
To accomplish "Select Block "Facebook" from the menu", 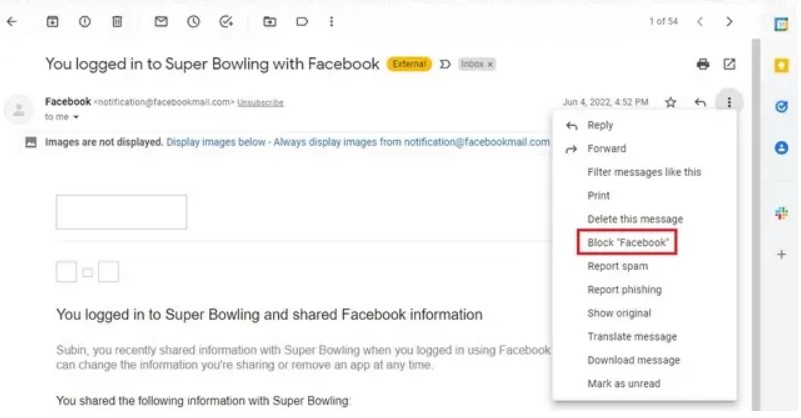I will tap(628, 243).
